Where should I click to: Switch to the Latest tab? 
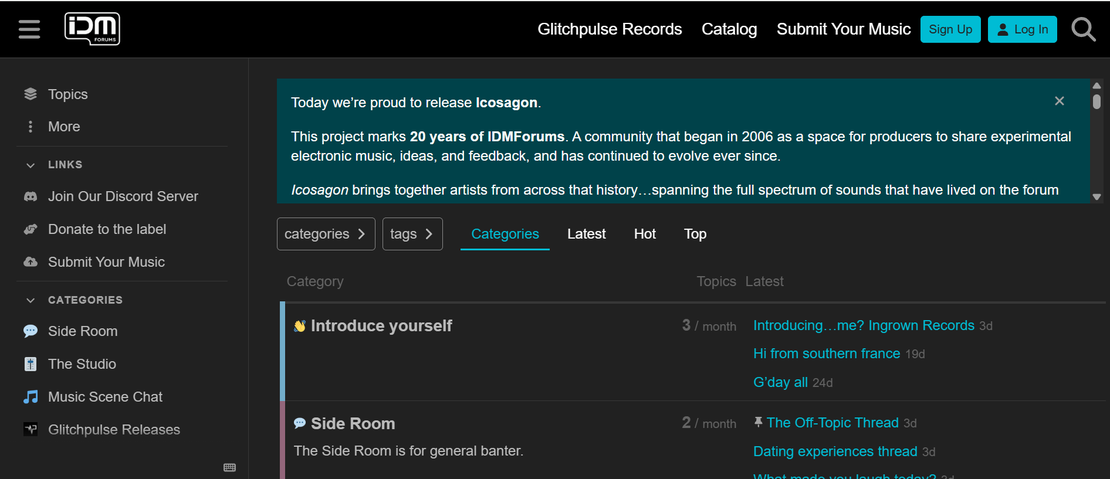click(586, 234)
